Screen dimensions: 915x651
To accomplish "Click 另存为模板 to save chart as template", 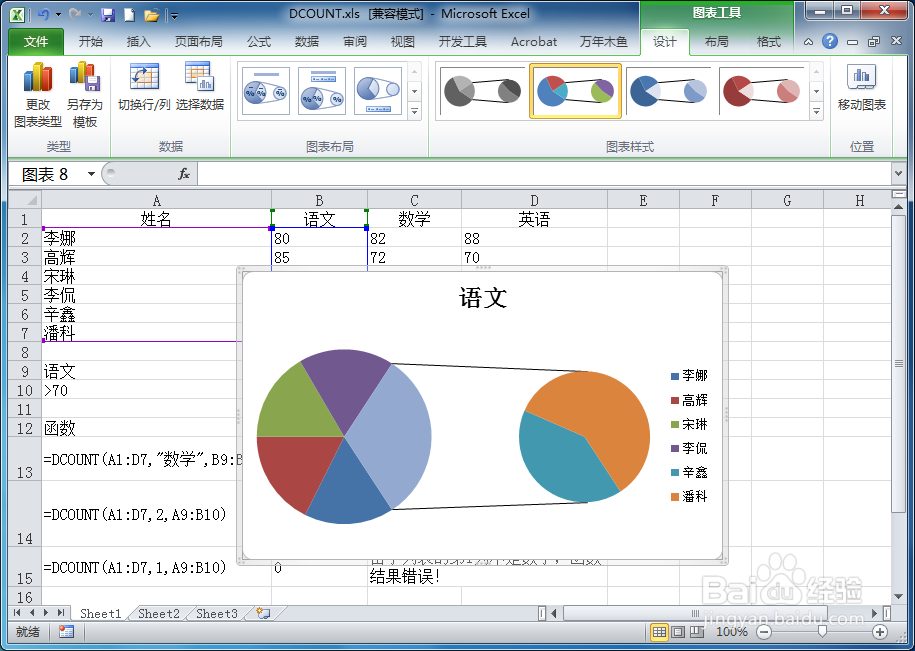I will 84,95.
